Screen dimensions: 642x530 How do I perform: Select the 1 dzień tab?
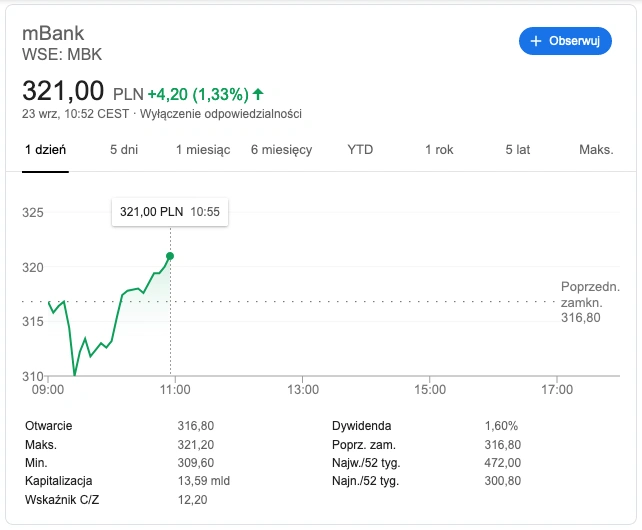pyautogui.click(x=45, y=150)
